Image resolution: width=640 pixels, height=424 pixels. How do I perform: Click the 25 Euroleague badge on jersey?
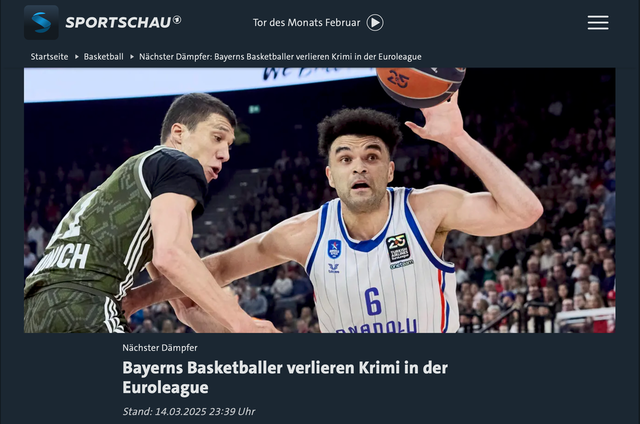pos(398,247)
